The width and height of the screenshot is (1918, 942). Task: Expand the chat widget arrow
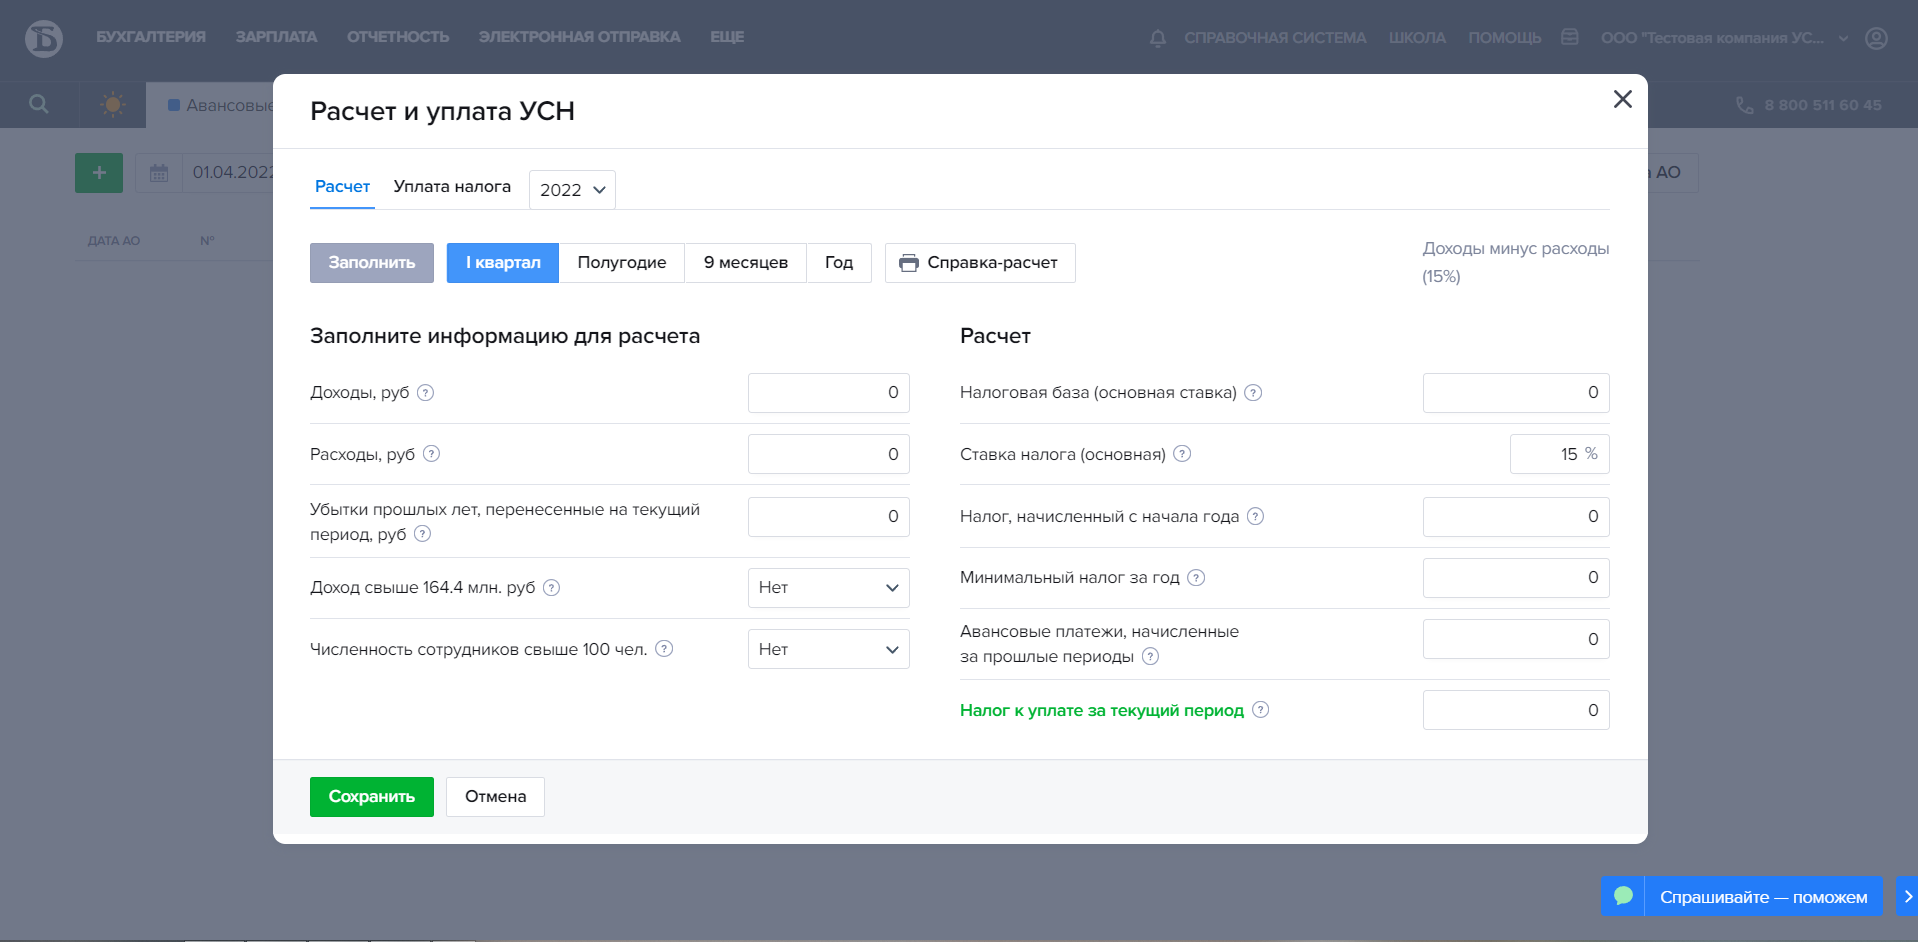pyautogui.click(x=1908, y=896)
